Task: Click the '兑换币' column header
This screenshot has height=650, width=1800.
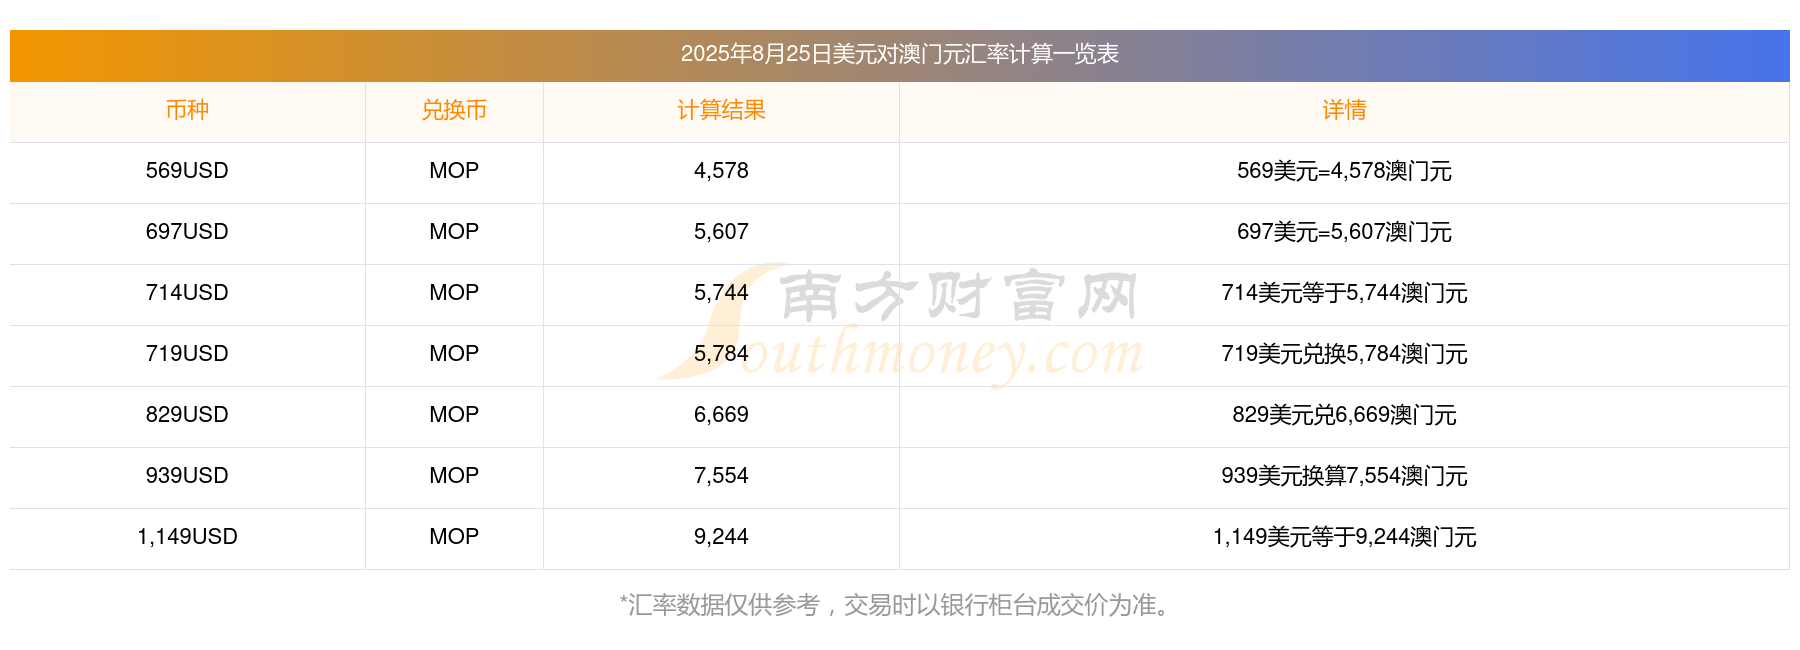Action: click(454, 110)
